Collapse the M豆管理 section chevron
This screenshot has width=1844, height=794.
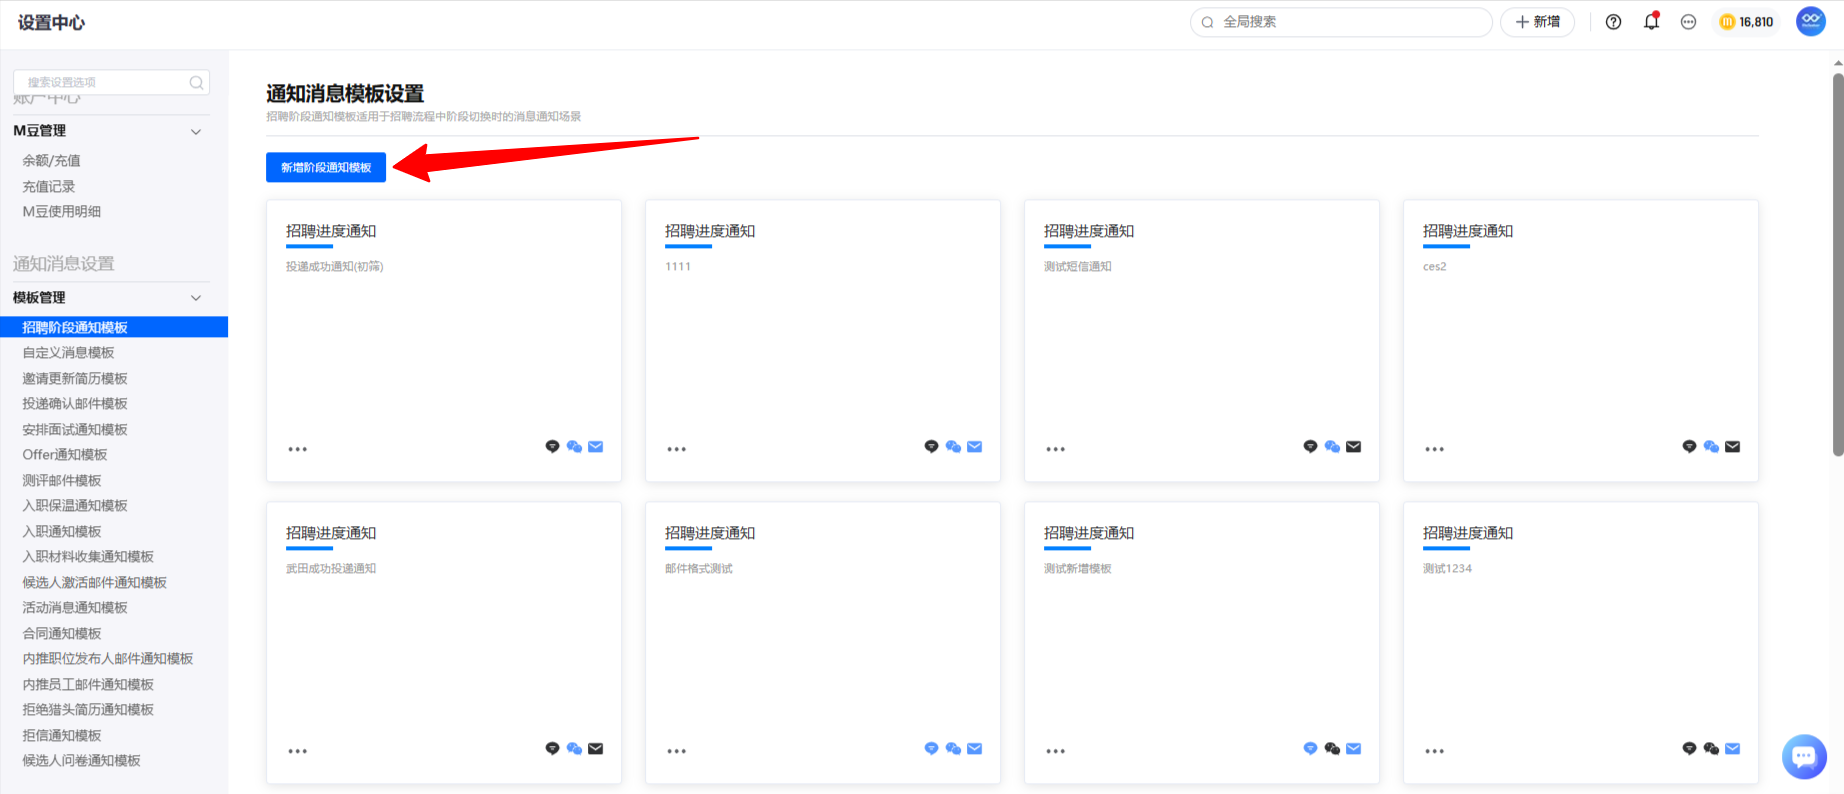click(196, 132)
